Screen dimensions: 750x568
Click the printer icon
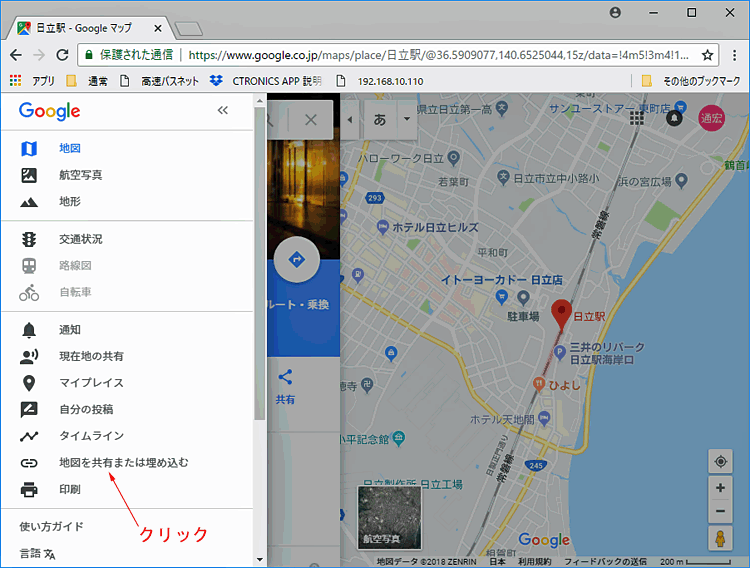pyautogui.click(x=29, y=490)
